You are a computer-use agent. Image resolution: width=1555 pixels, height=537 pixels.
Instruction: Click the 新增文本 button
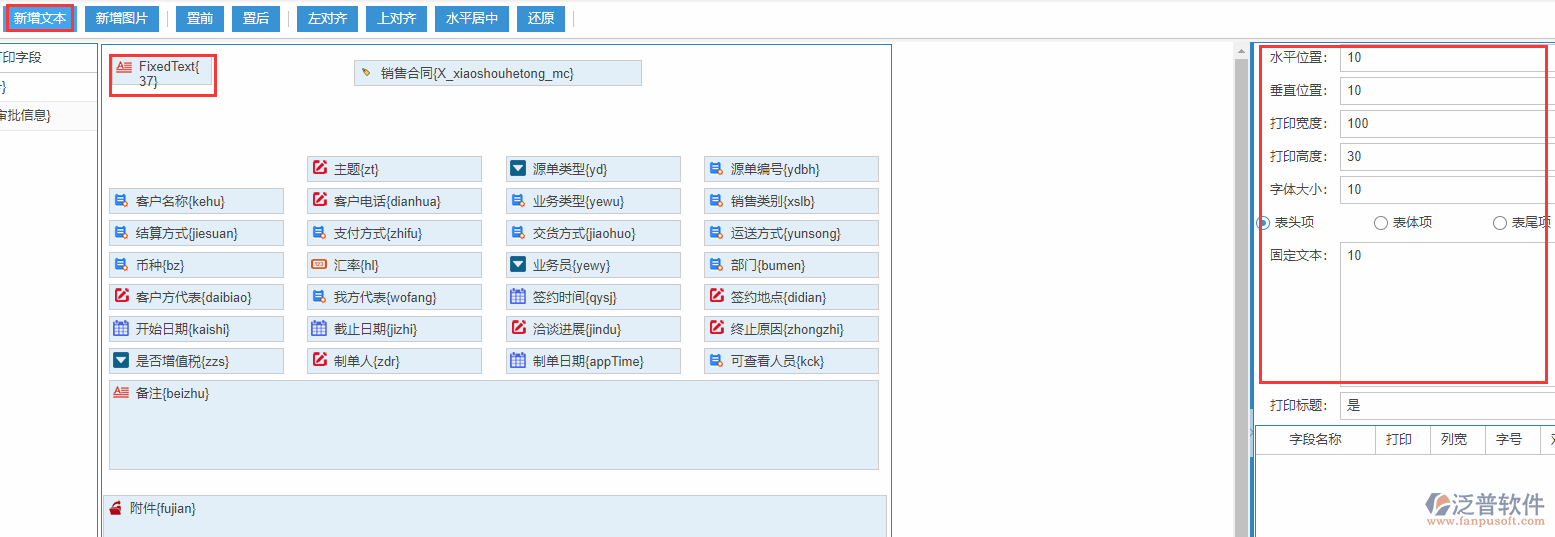tap(40, 18)
